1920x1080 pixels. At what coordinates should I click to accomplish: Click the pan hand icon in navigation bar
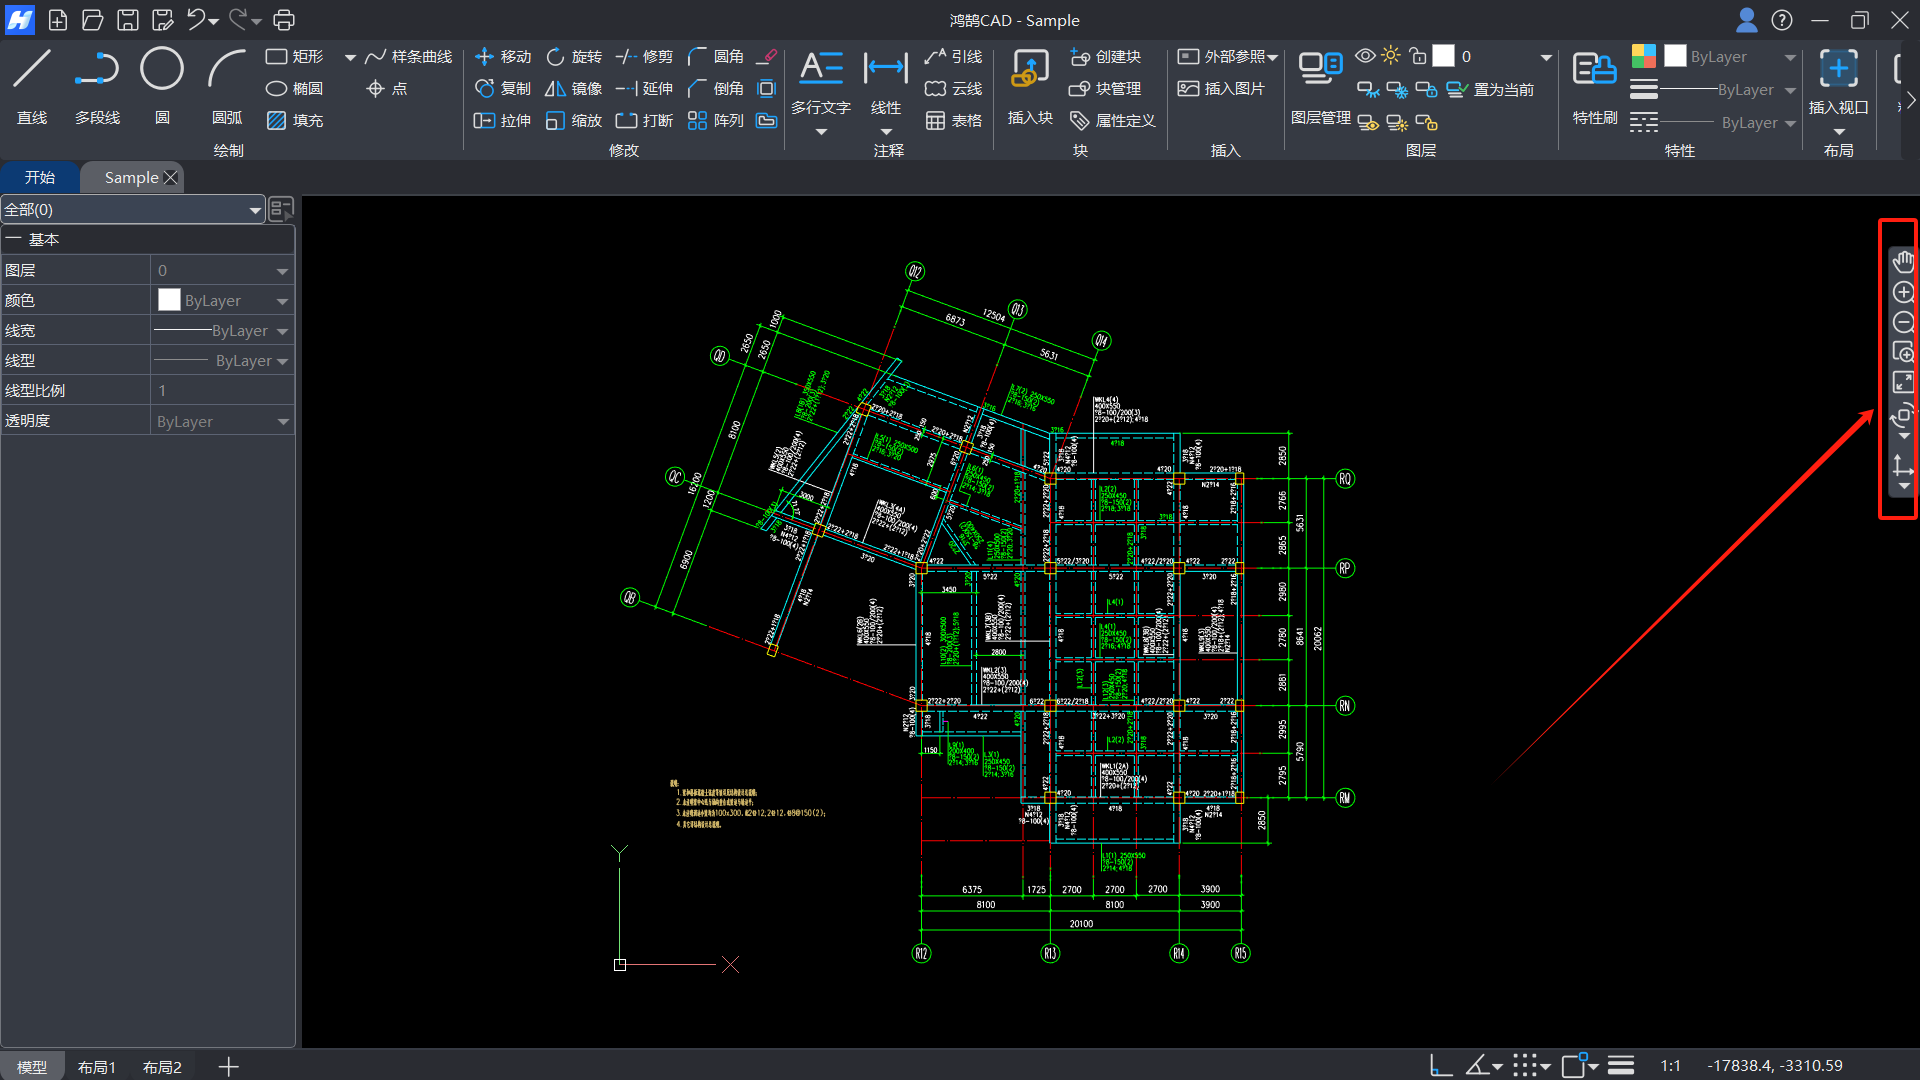[1902, 262]
